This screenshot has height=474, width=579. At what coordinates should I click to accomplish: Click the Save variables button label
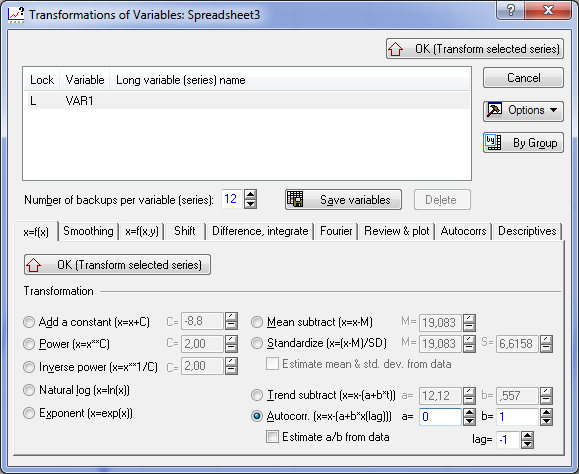(x=355, y=200)
